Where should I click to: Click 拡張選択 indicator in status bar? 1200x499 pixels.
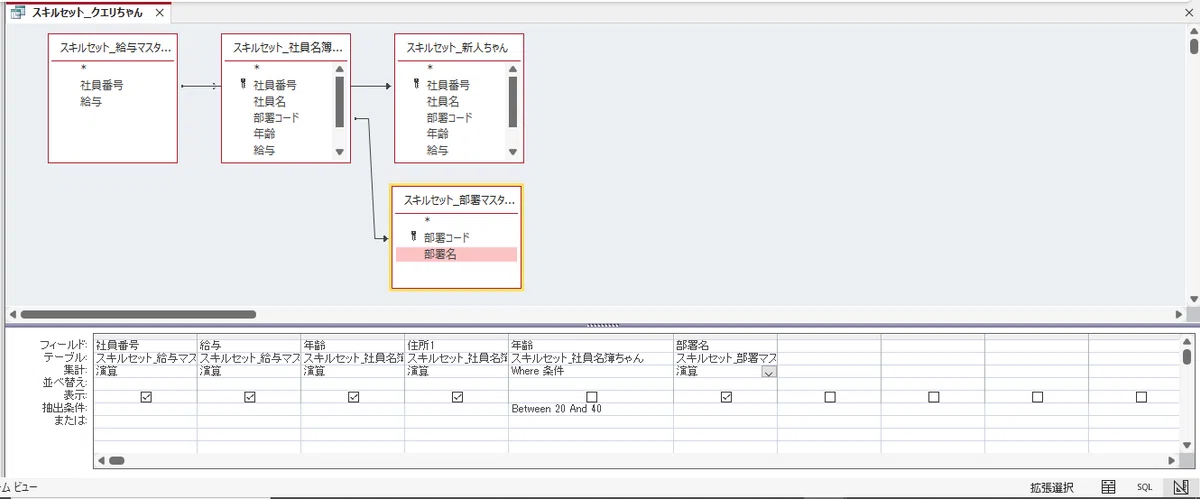tap(1051, 487)
